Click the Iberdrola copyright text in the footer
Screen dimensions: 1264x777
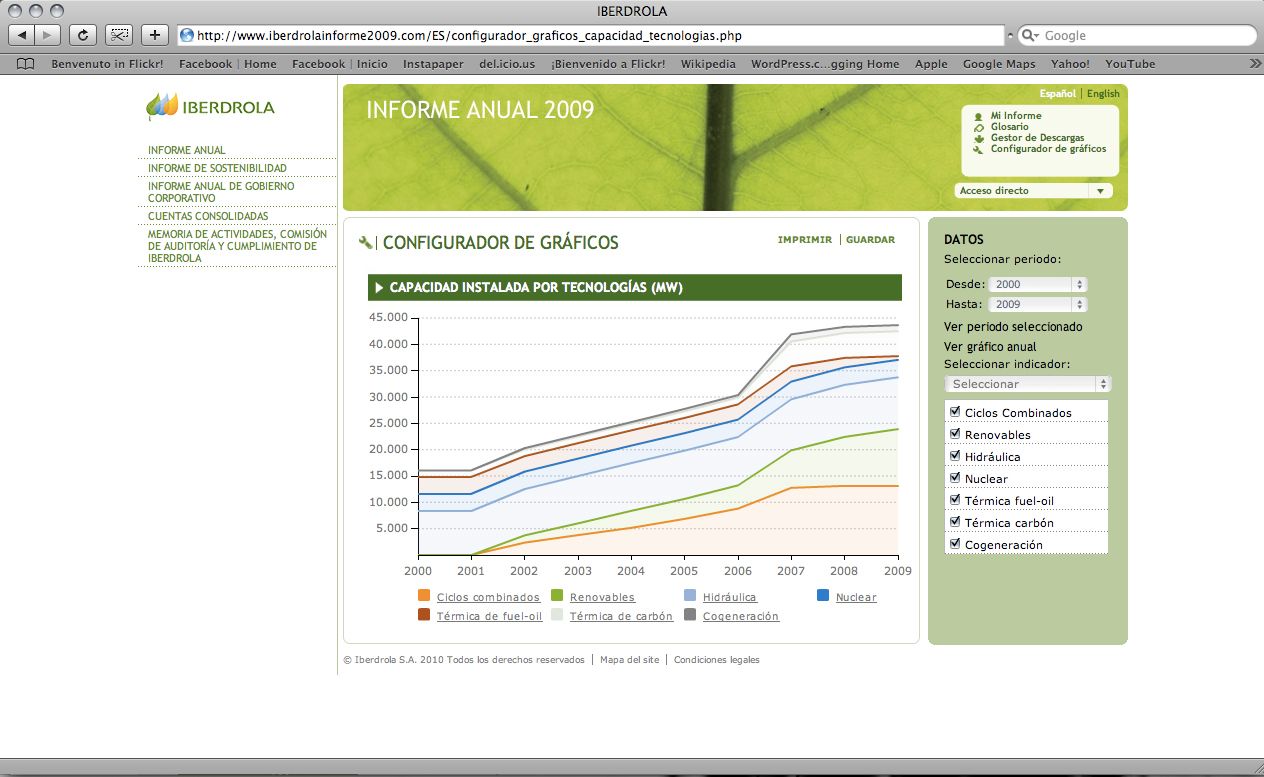click(x=465, y=660)
